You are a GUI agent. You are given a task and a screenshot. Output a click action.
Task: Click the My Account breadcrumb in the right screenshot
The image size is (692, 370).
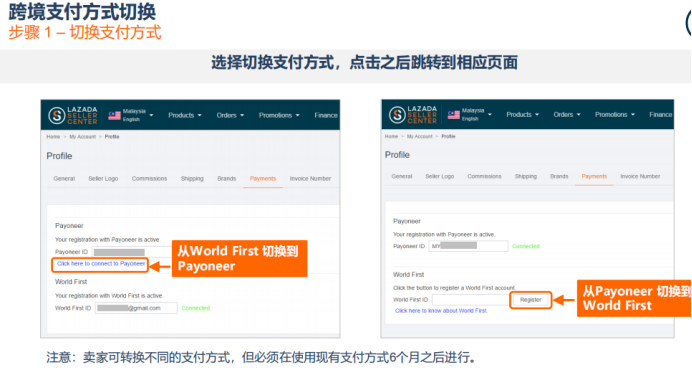click(x=419, y=136)
